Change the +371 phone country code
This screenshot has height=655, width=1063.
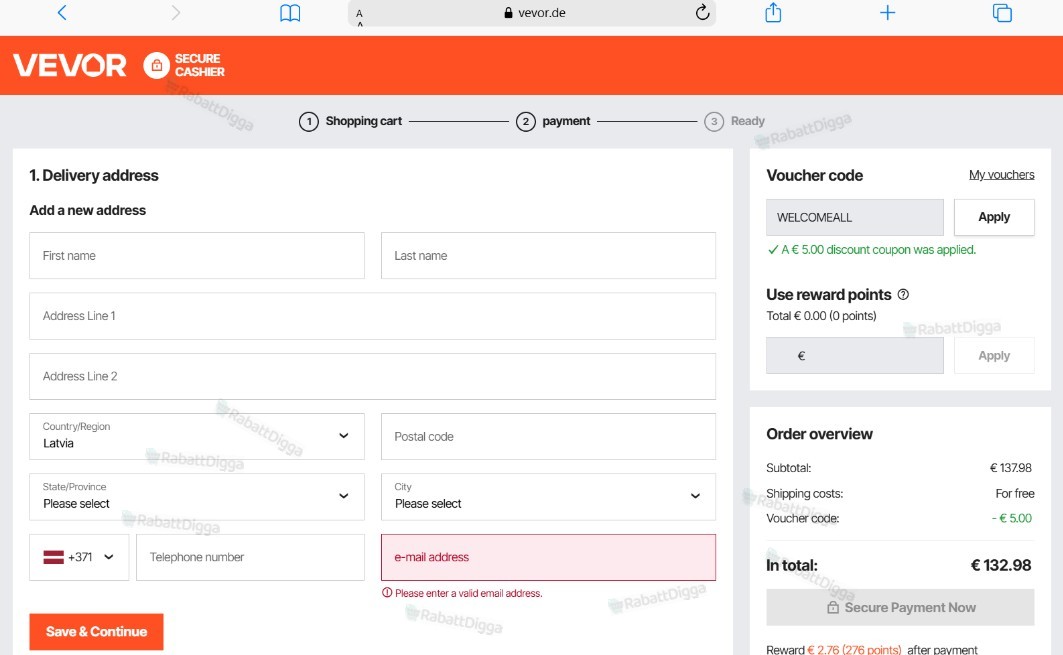click(79, 557)
